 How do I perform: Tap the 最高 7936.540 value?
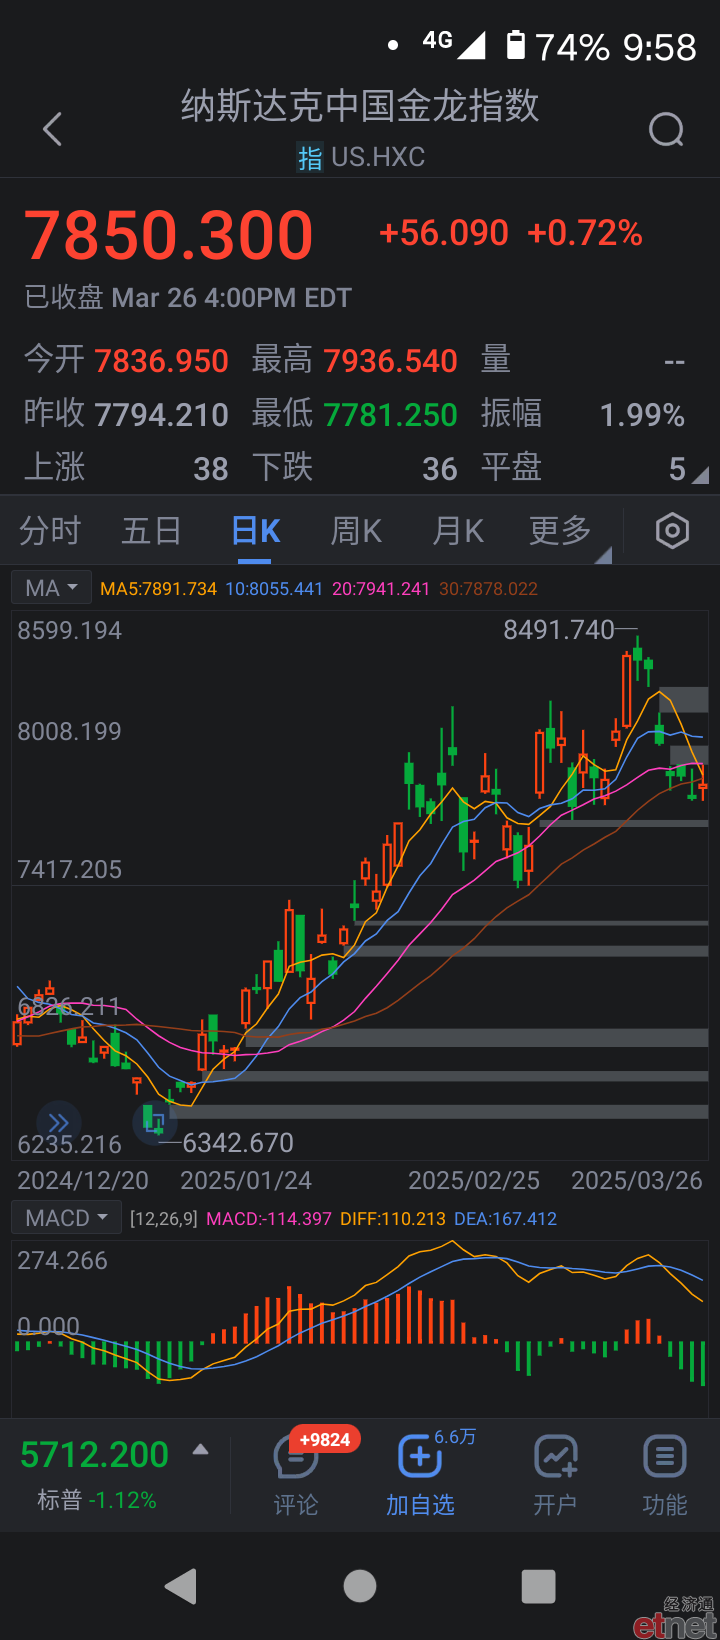(390, 361)
